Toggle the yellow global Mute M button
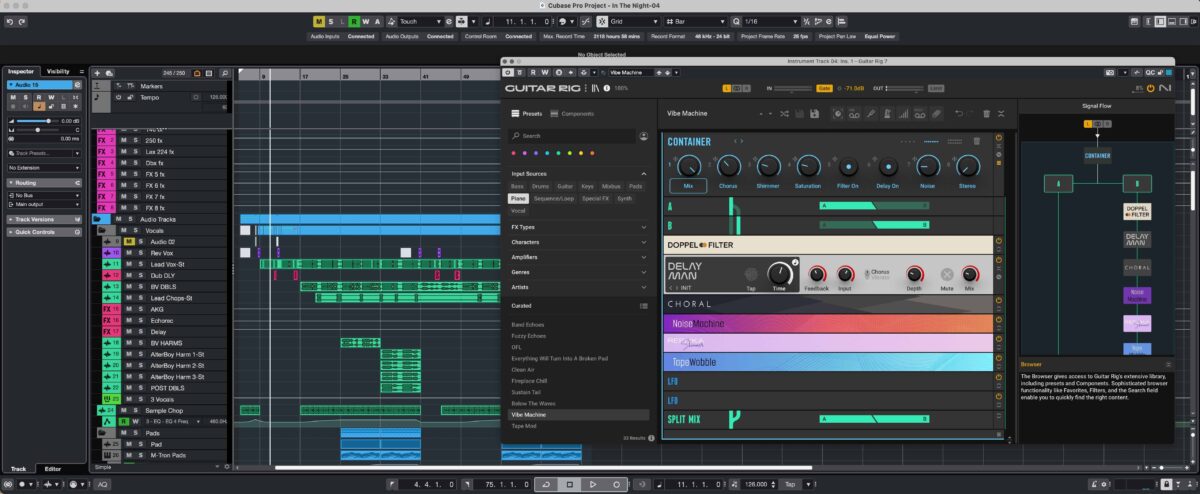Screen dimensions: 1200x494 click(x=319, y=21)
